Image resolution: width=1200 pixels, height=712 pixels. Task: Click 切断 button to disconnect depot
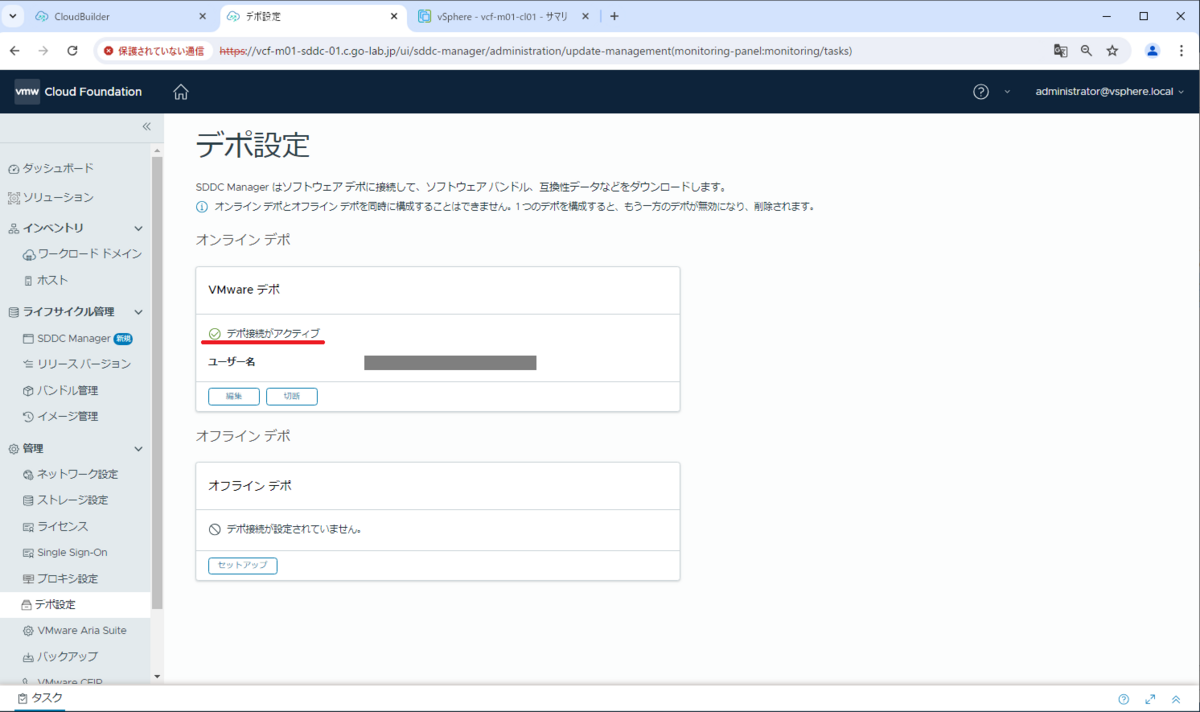click(x=292, y=396)
